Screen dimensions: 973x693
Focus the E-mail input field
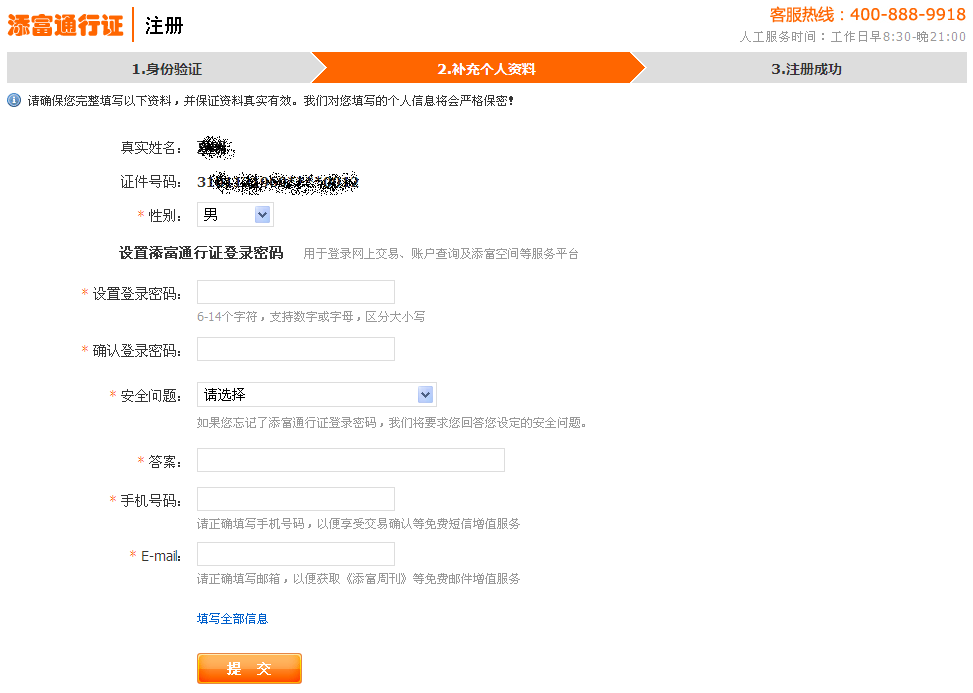pos(296,554)
